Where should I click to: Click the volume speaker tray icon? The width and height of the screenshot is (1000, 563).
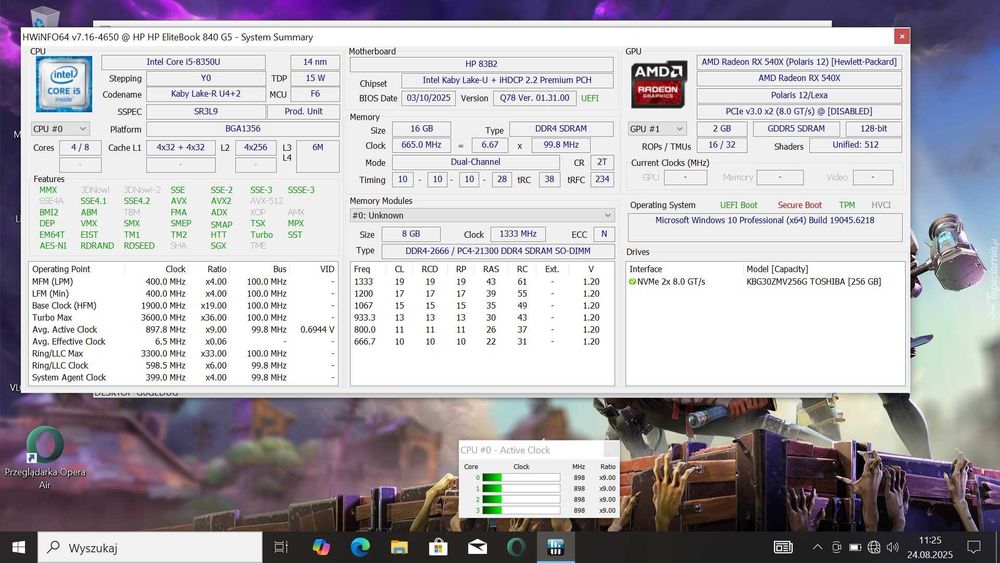pyautogui.click(x=892, y=547)
